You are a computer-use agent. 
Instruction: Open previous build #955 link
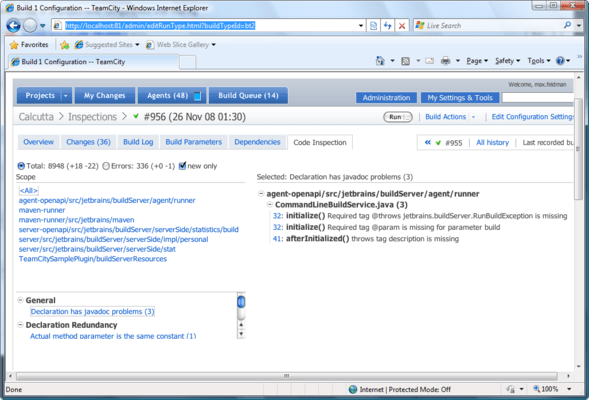tap(453, 143)
